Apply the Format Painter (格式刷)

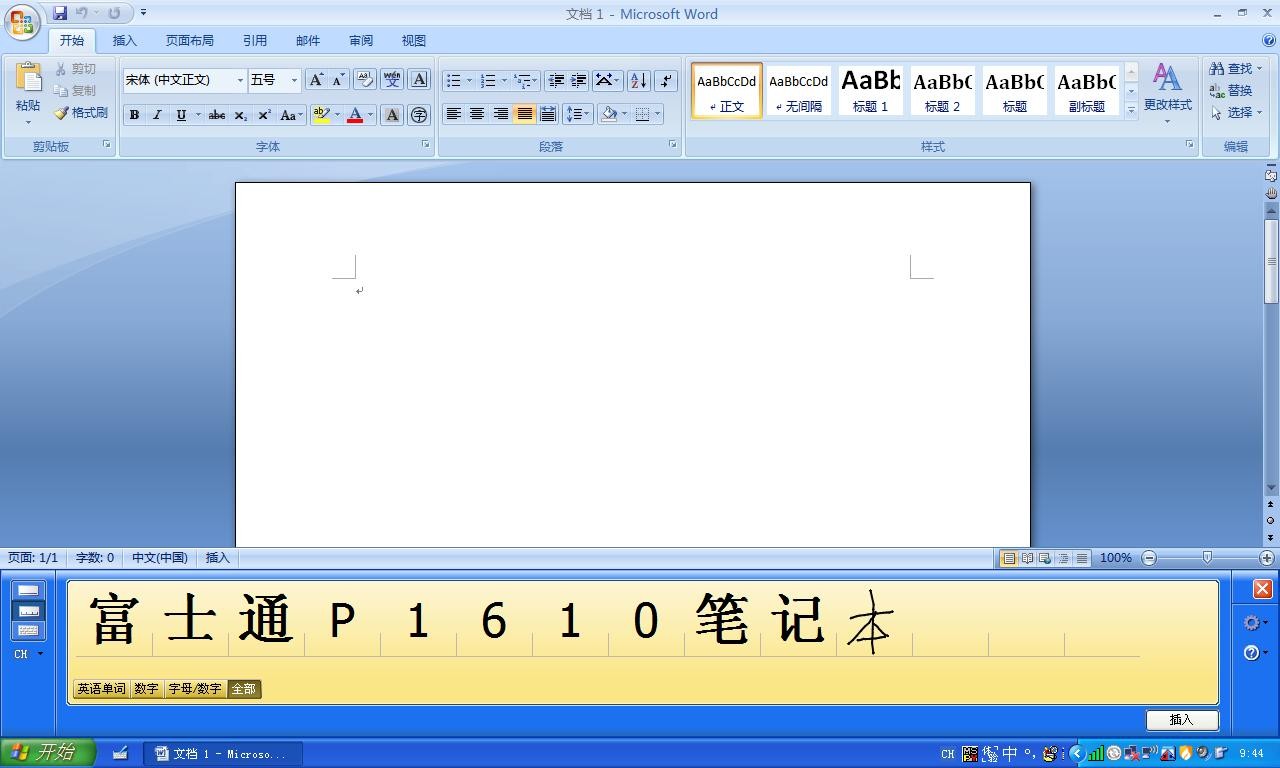(81, 113)
